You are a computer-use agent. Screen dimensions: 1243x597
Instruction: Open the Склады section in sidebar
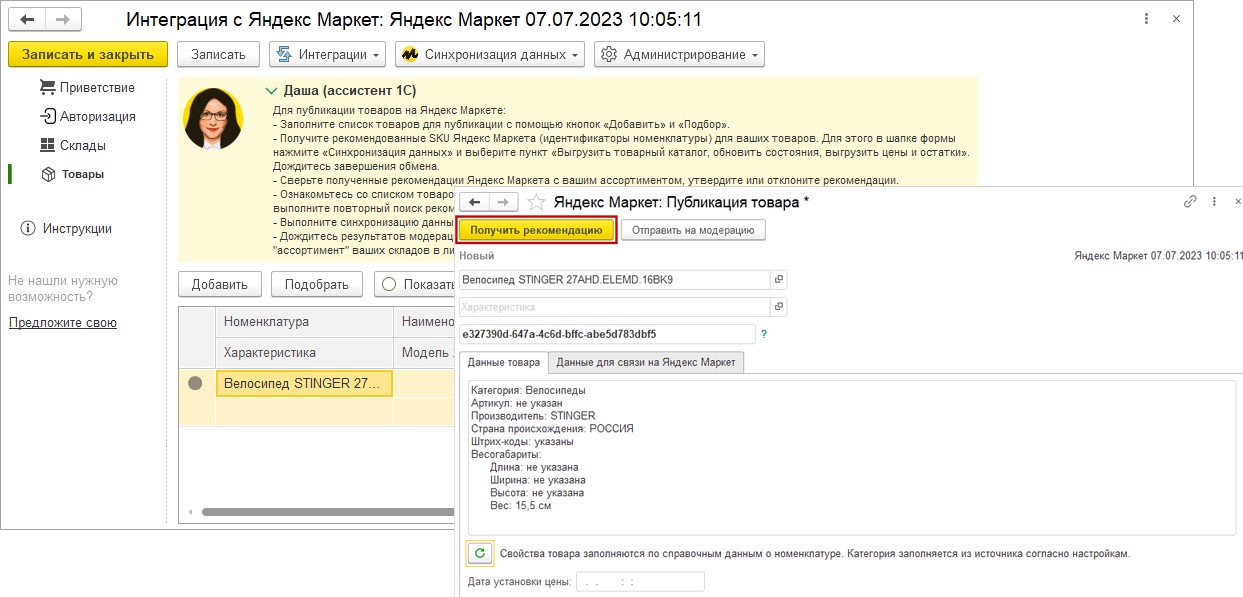pyautogui.click(x=73, y=145)
